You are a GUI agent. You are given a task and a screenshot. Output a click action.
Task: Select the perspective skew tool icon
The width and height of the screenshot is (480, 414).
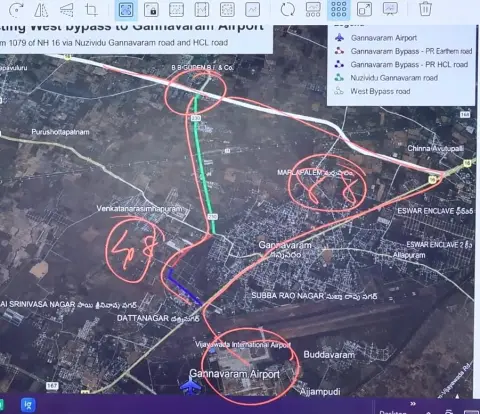click(67, 10)
